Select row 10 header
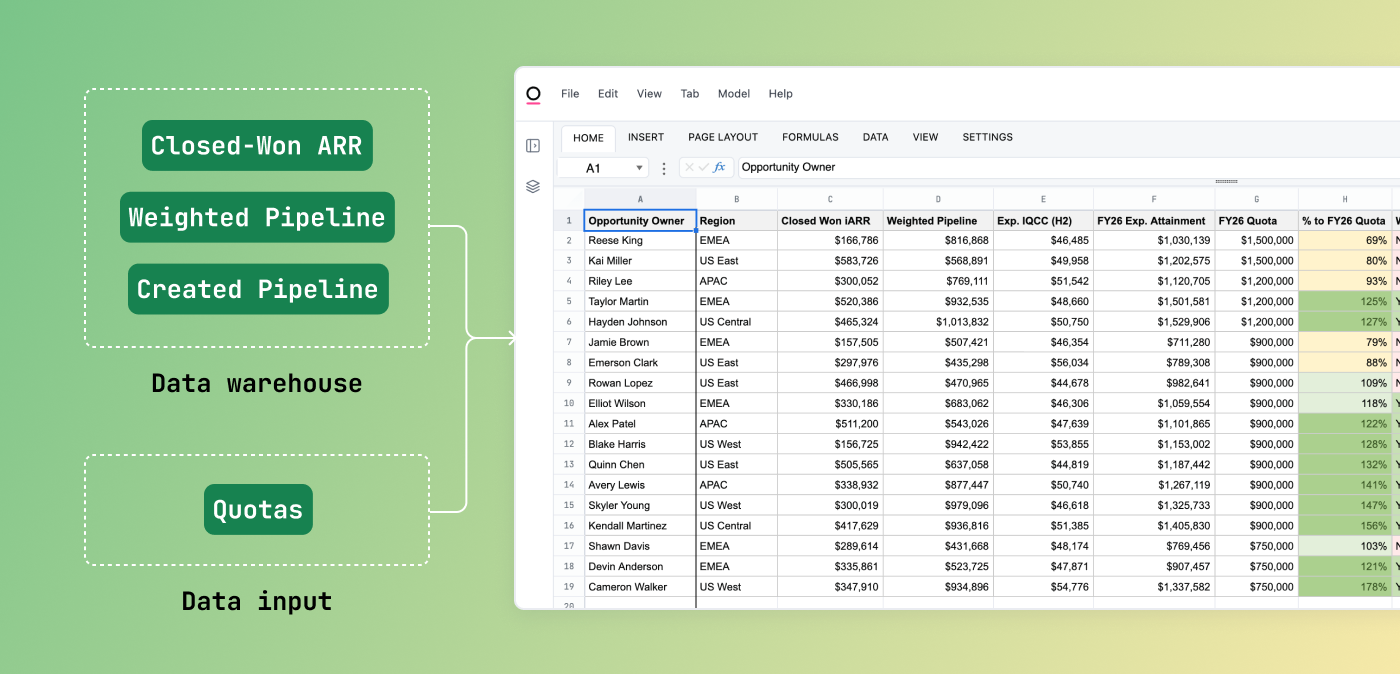The image size is (1400, 674). tap(569, 404)
